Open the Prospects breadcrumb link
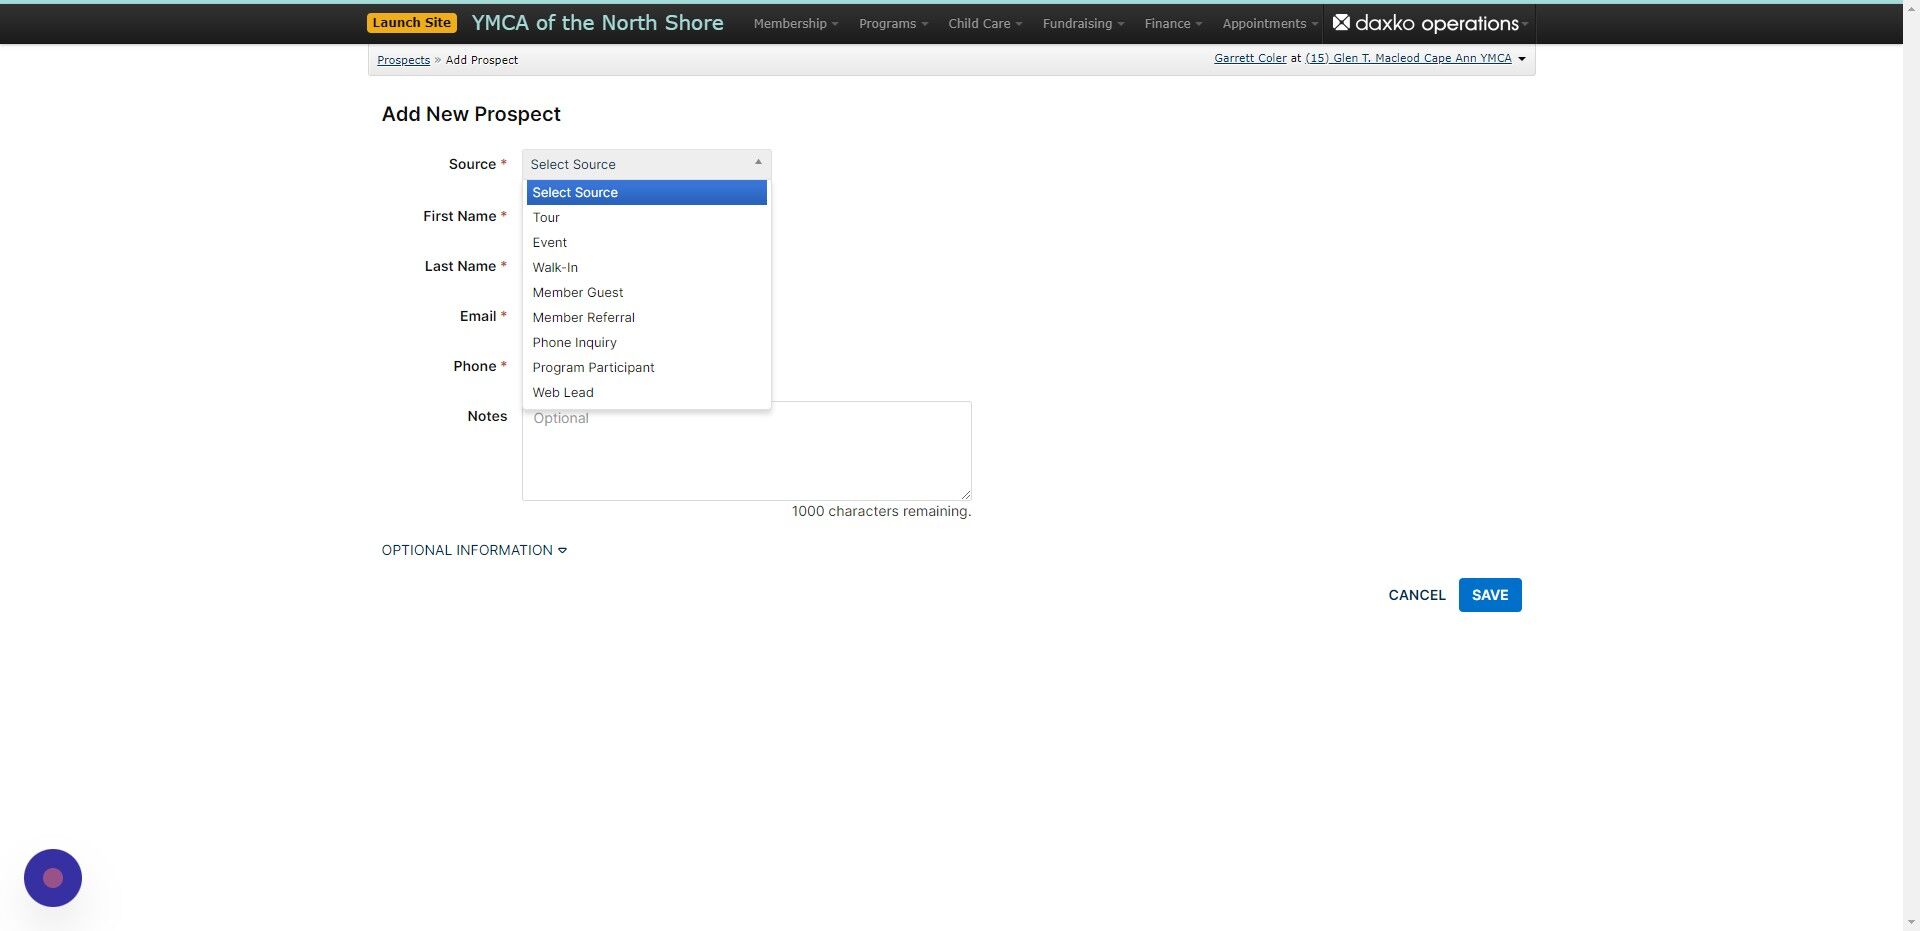 [403, 59]
